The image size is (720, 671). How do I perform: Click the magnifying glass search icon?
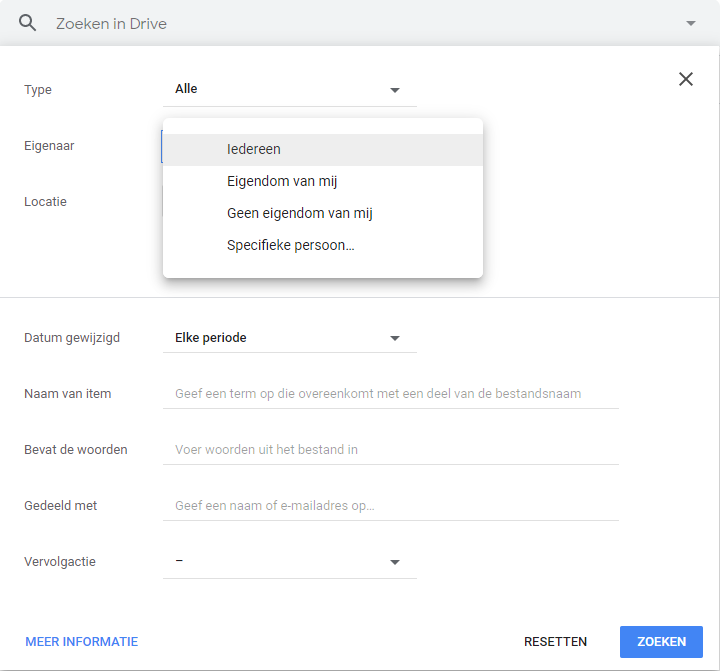(x=28, y=23)
